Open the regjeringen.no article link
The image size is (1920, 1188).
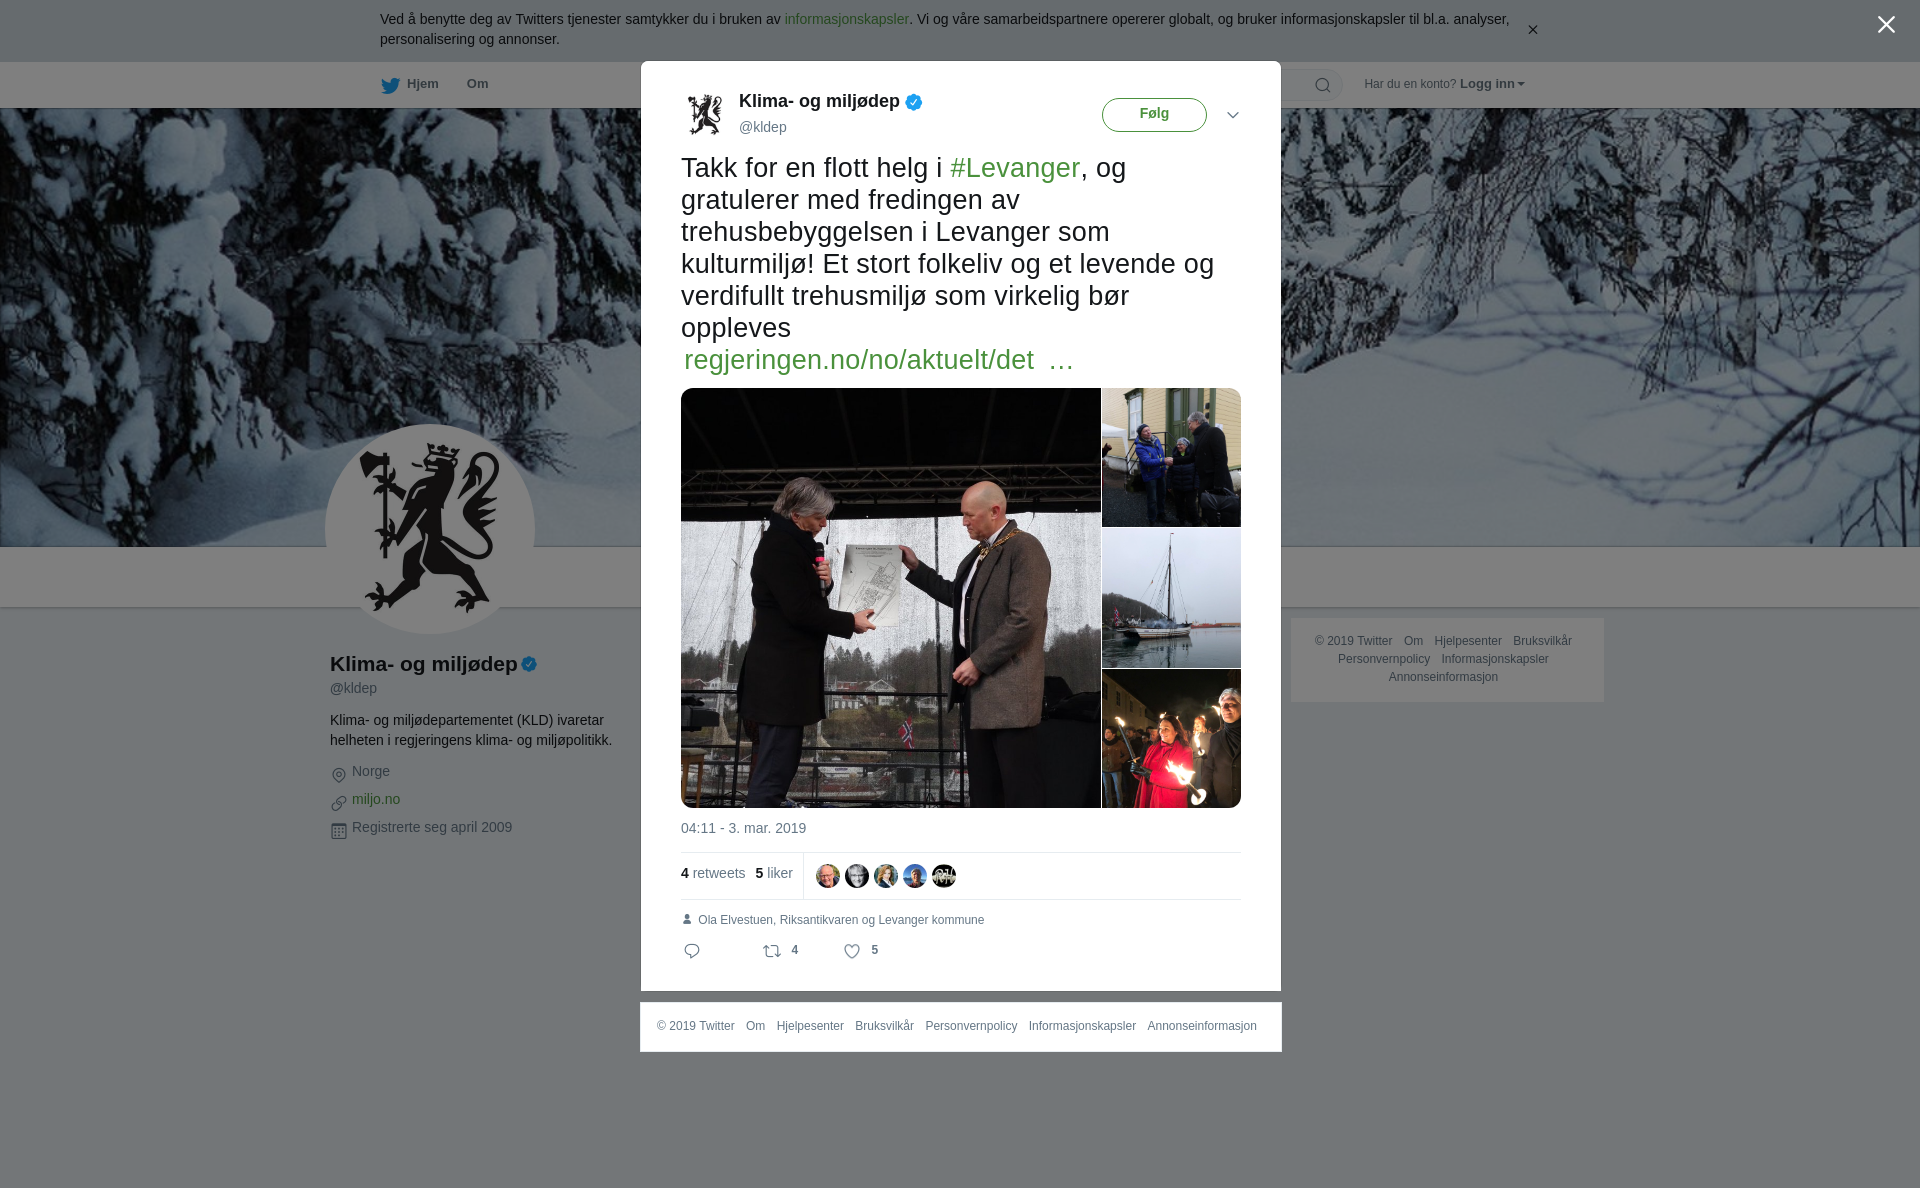click(x=878, y=360)
